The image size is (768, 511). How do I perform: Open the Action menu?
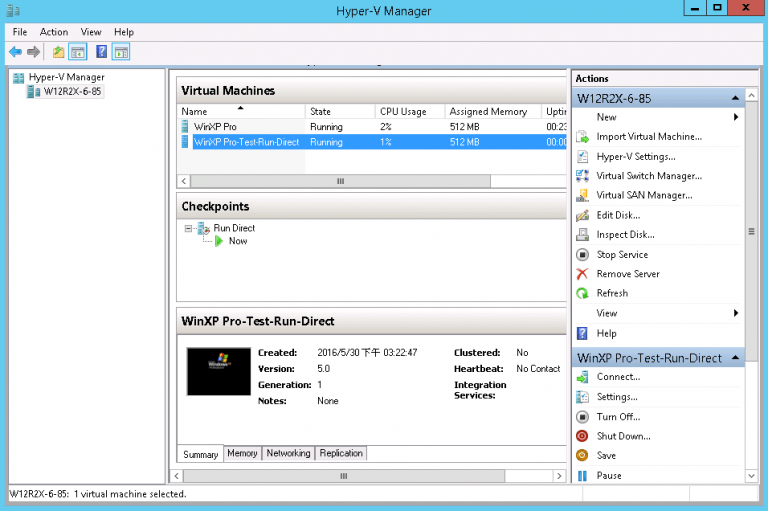tap(54, 32)
